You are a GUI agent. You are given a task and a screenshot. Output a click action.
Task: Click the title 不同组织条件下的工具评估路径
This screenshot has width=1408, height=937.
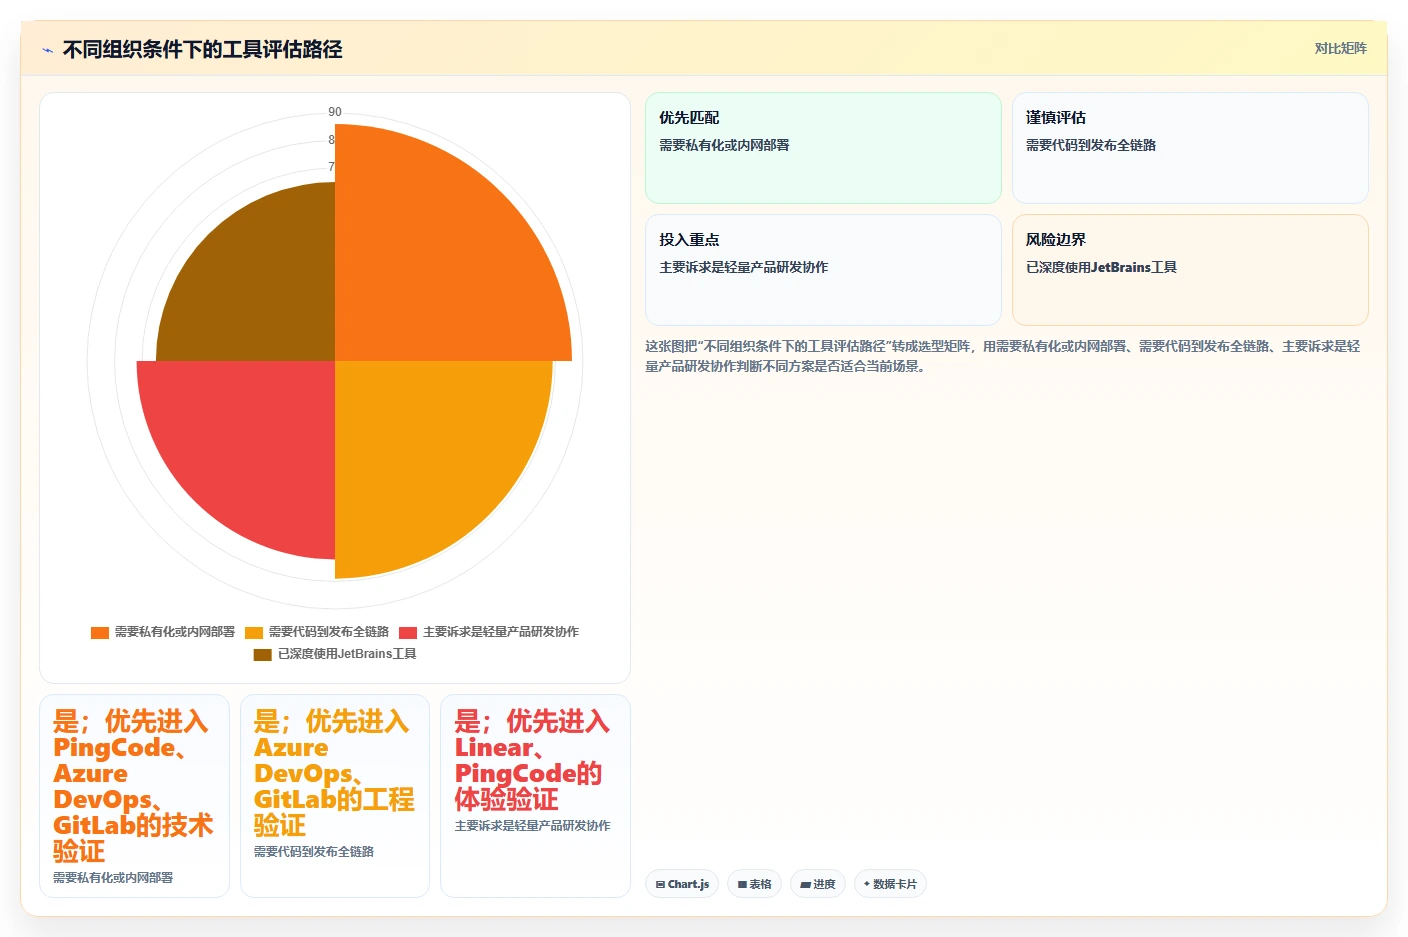202,49
